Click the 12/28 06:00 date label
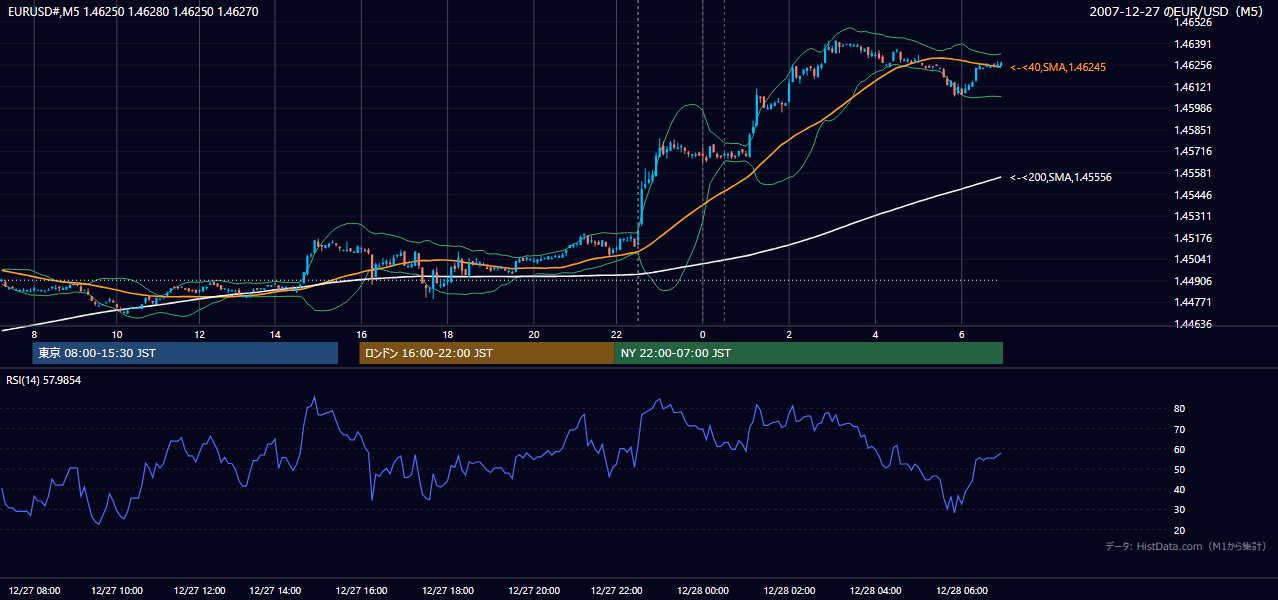The width and height of the screenshot is (1278, 600). 961,591
